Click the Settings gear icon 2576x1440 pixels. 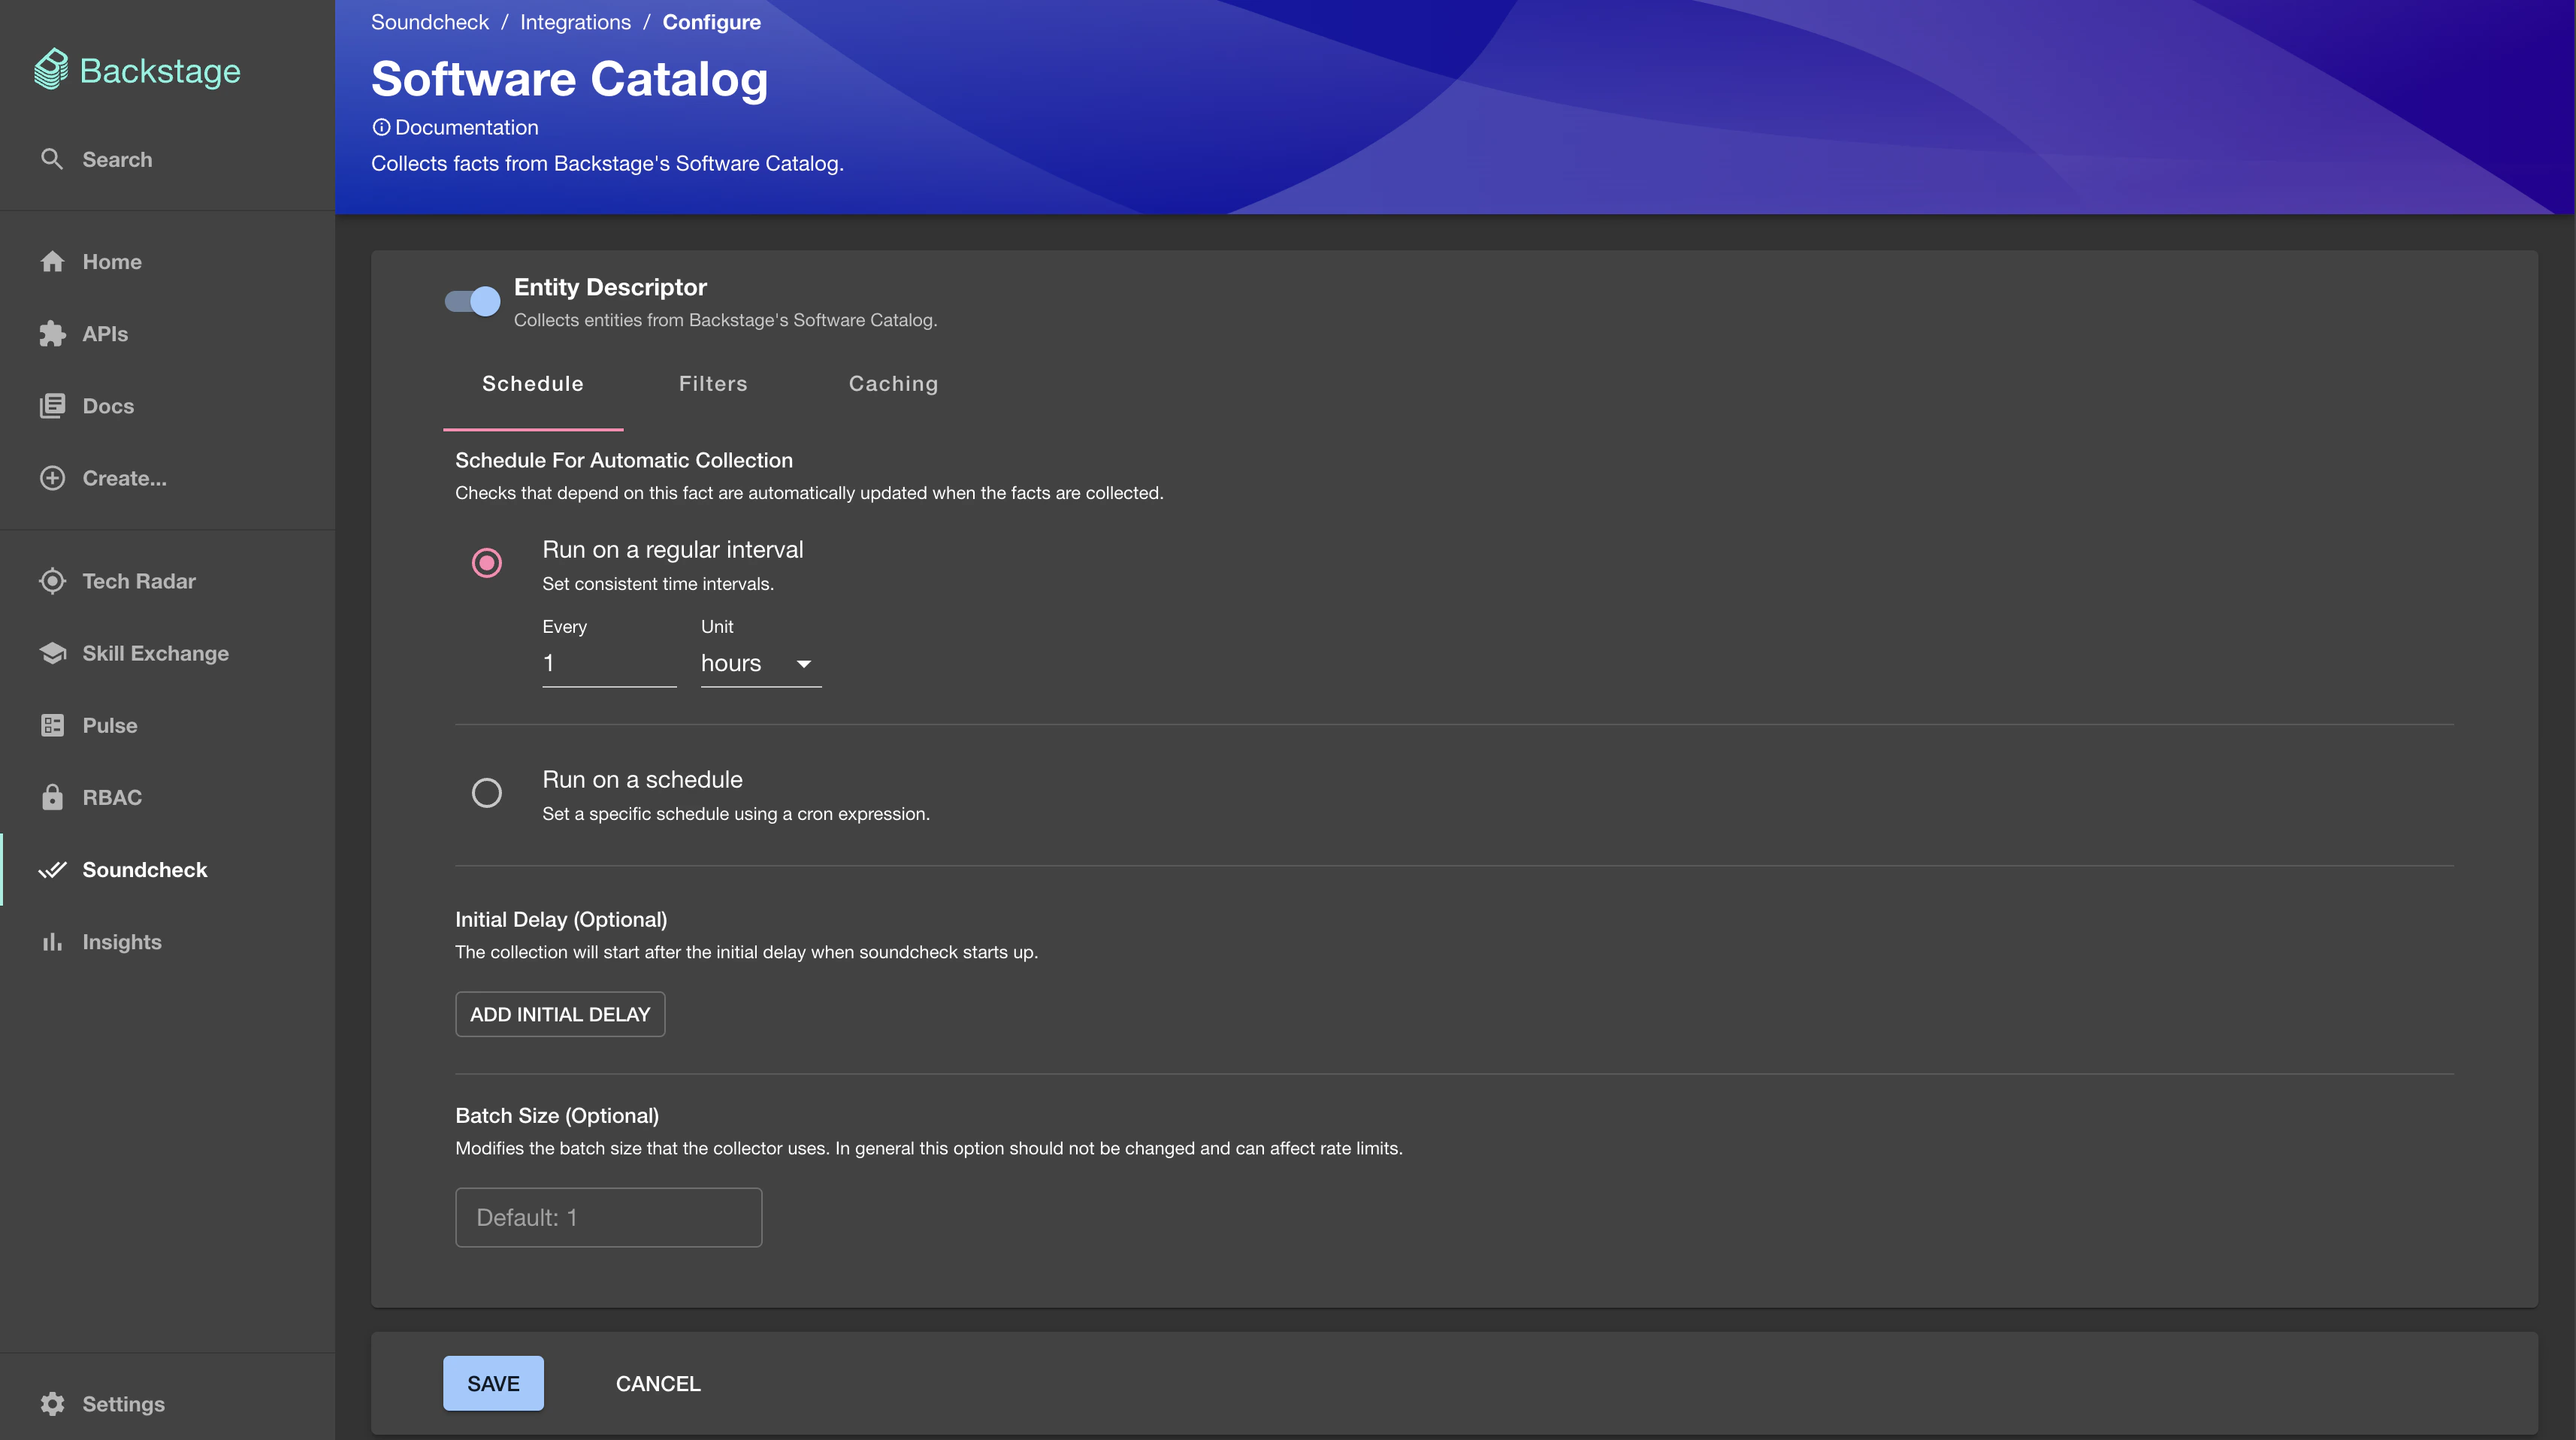52,1404
